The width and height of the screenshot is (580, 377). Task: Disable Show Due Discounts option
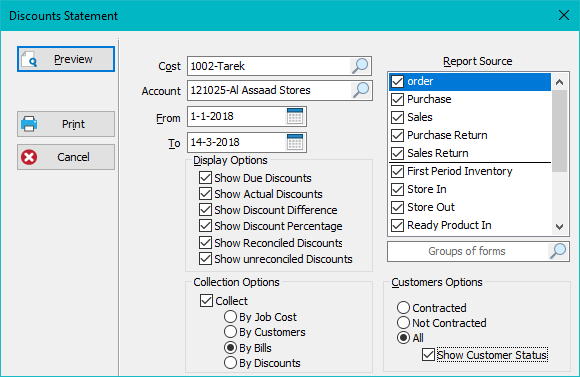click(205, 178)
